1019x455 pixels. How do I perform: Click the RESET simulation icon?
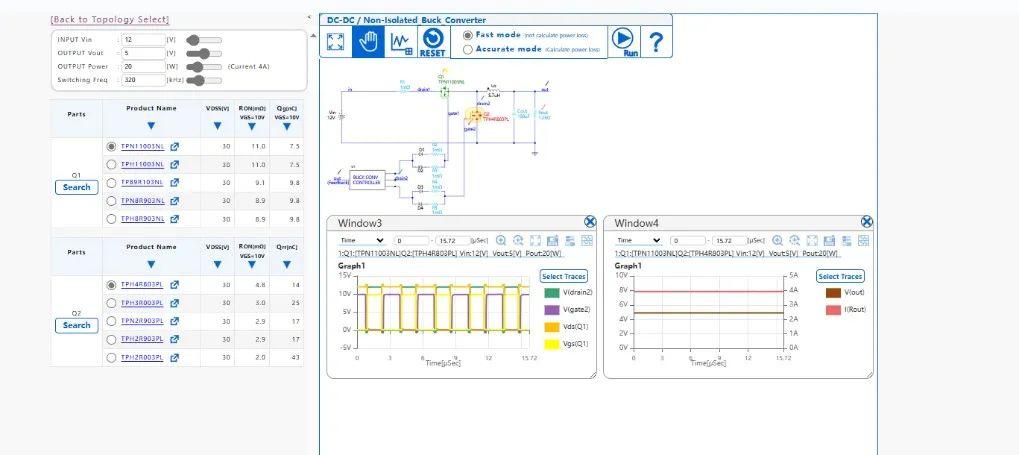click(x=433, y=42)
